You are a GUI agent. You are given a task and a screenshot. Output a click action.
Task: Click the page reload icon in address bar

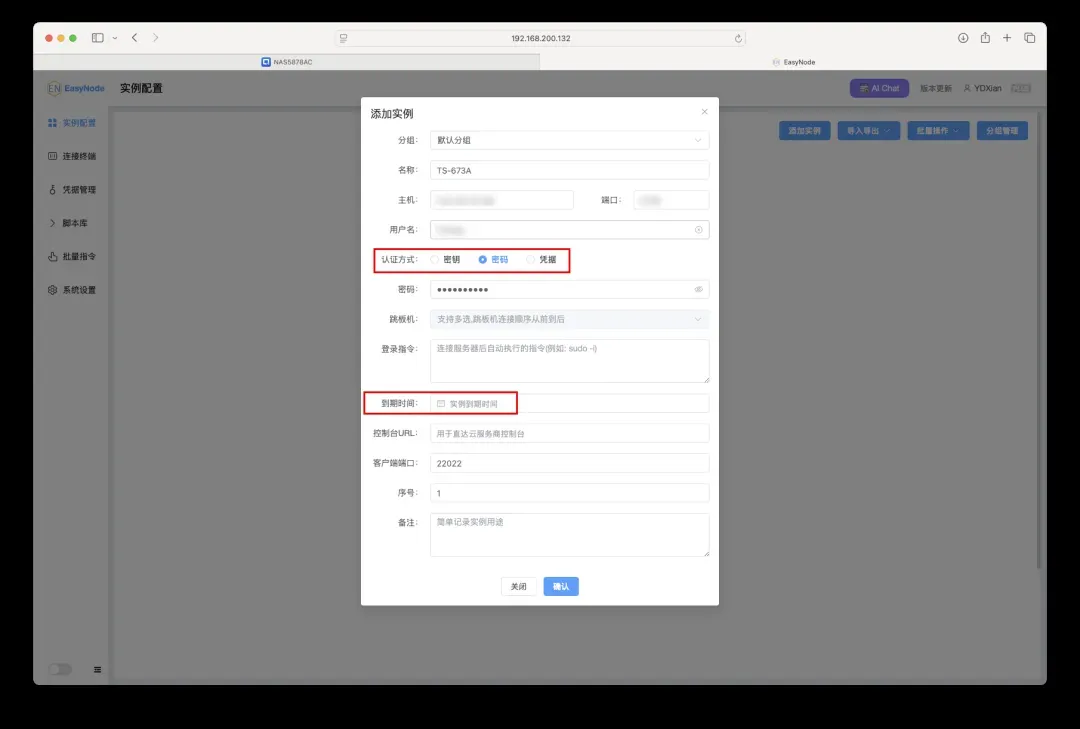[x=738, y=38]
